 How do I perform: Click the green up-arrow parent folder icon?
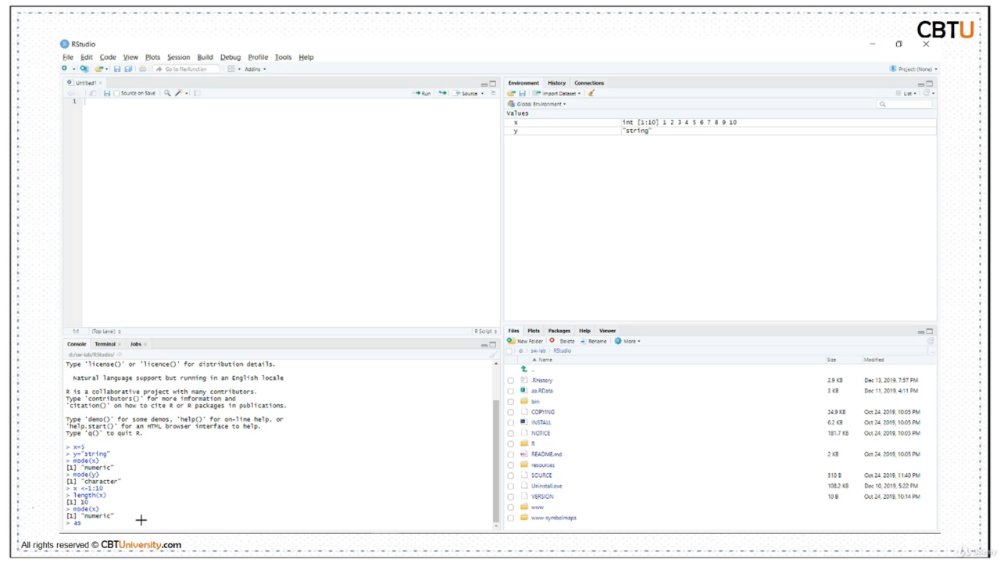point(524,369)
